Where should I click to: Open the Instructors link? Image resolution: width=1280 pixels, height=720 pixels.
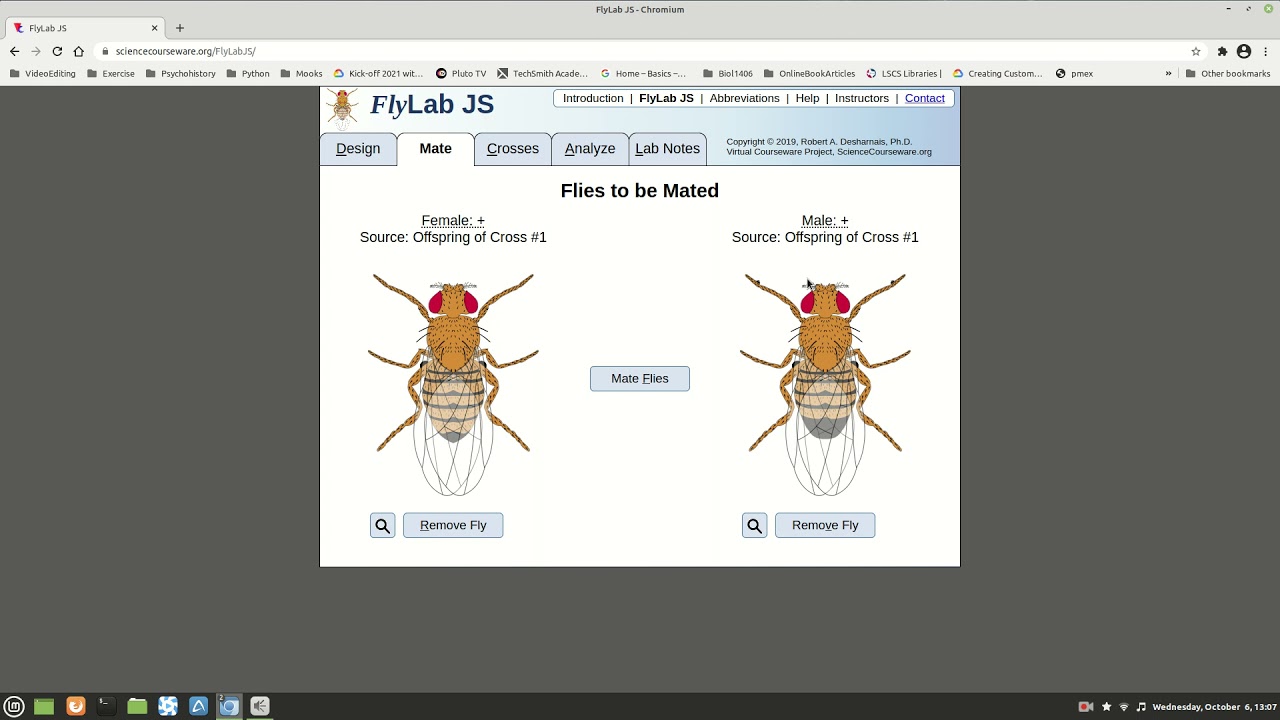(862, 98)
